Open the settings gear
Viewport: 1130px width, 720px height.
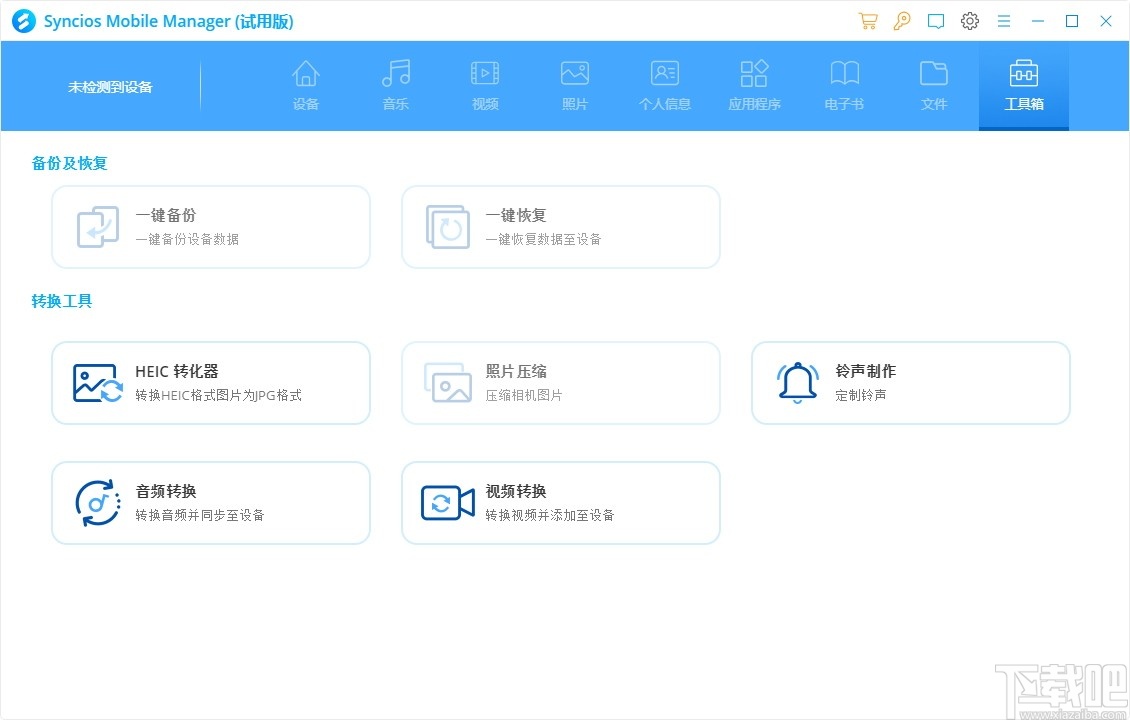coord(969,20)
